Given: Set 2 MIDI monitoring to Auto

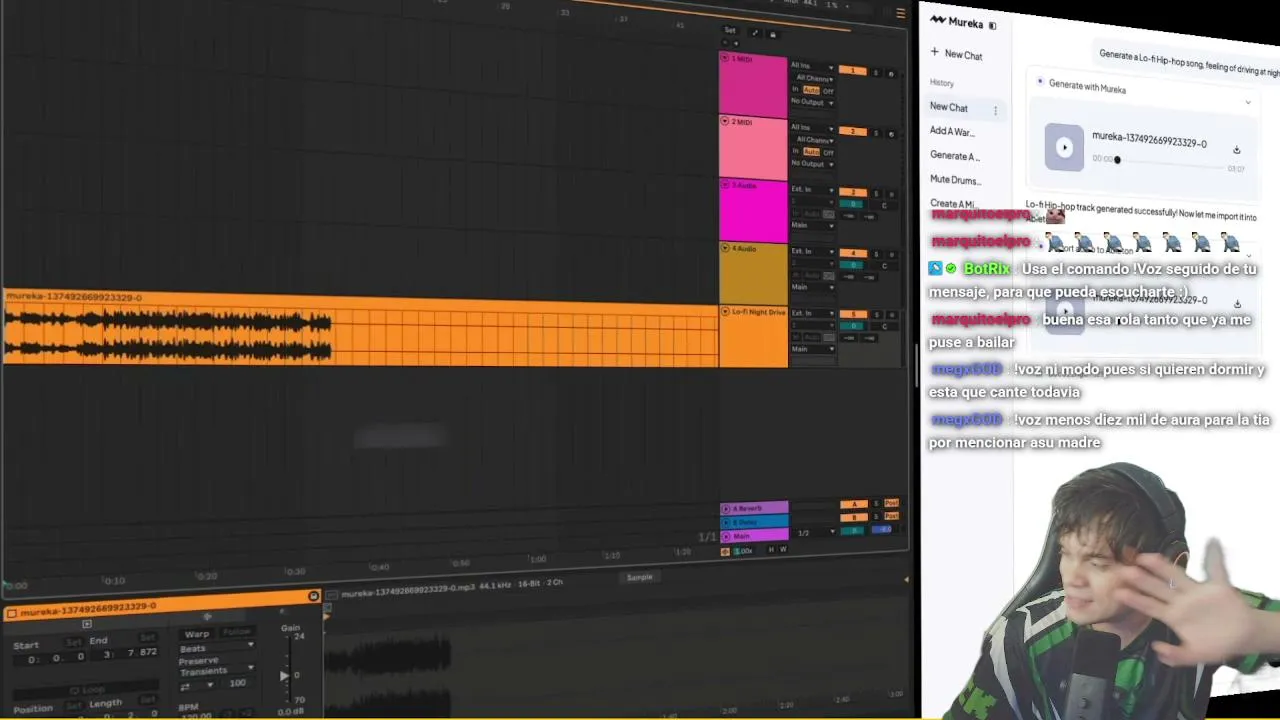Looking at the screenshot, I should (811, 152).
